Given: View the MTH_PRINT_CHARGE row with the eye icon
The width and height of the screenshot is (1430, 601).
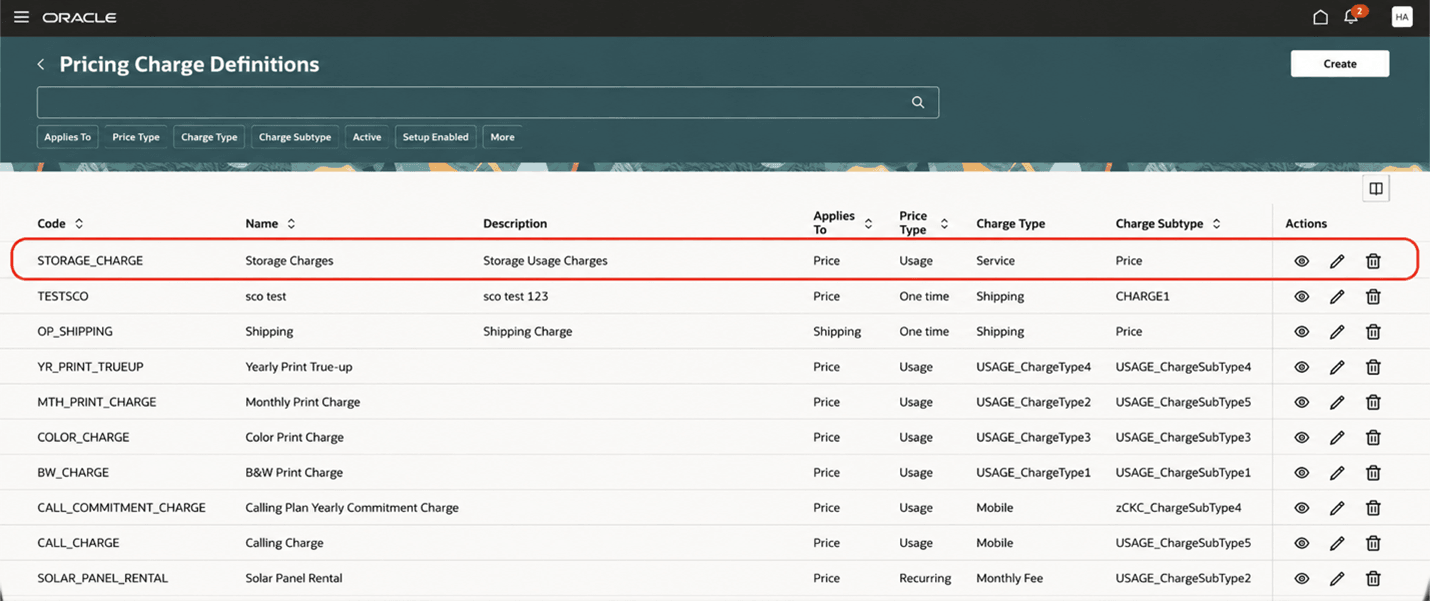Looking at the screenshot, I should tap(1301, 402).
